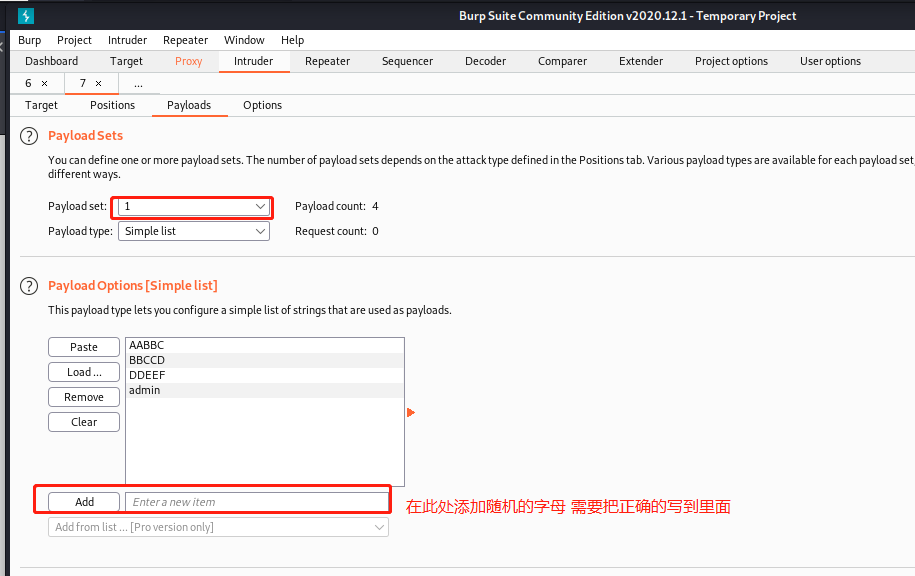
Task: Open the Help menu
Action: coord(292,40)
